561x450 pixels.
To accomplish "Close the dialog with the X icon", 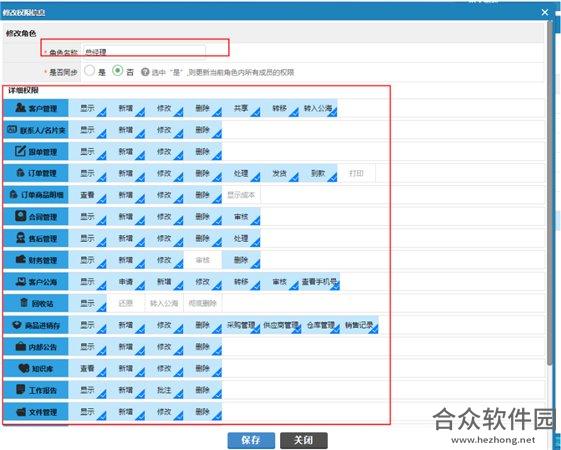I will pyautogui.click(x=545, y=13).
